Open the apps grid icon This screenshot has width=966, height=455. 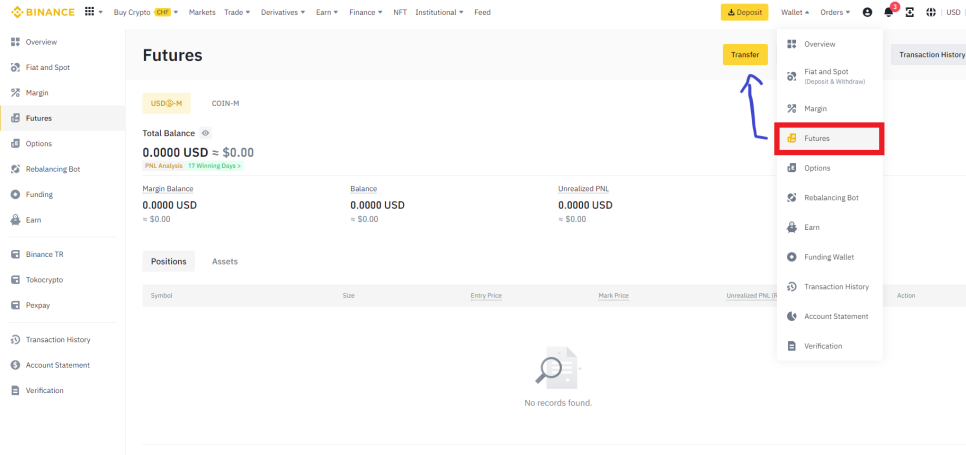[x=89, y=12]
